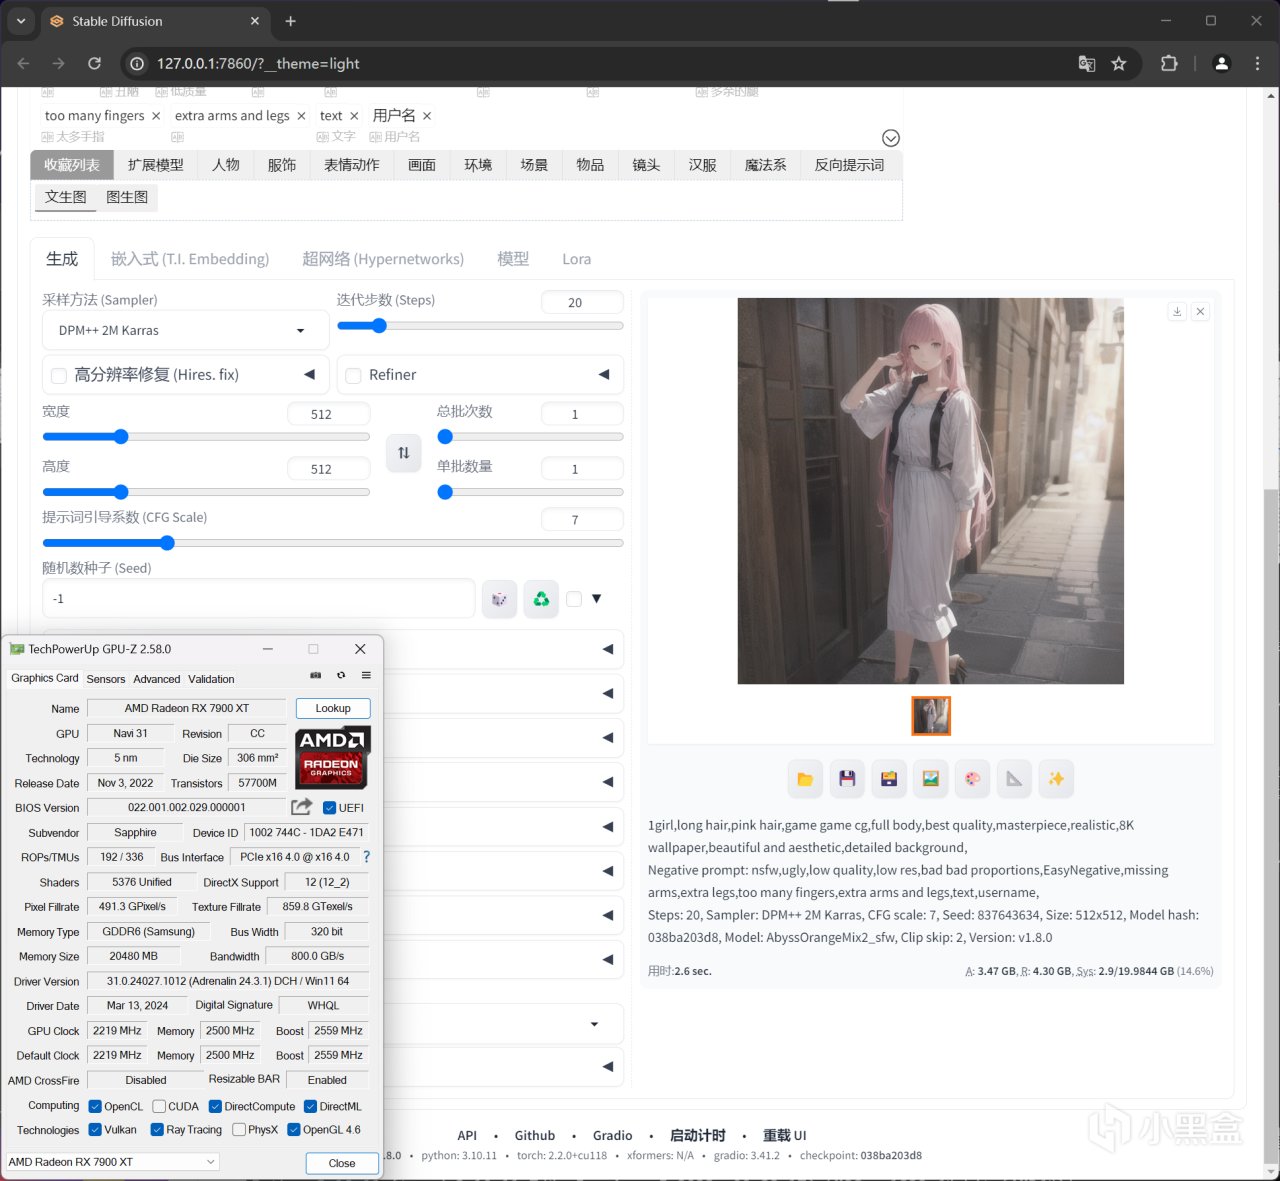Open GPU selector dropdown AMD Radeon RX 7900 XT
This screenshot has height=1181, width=1280.
[112, 1162]
